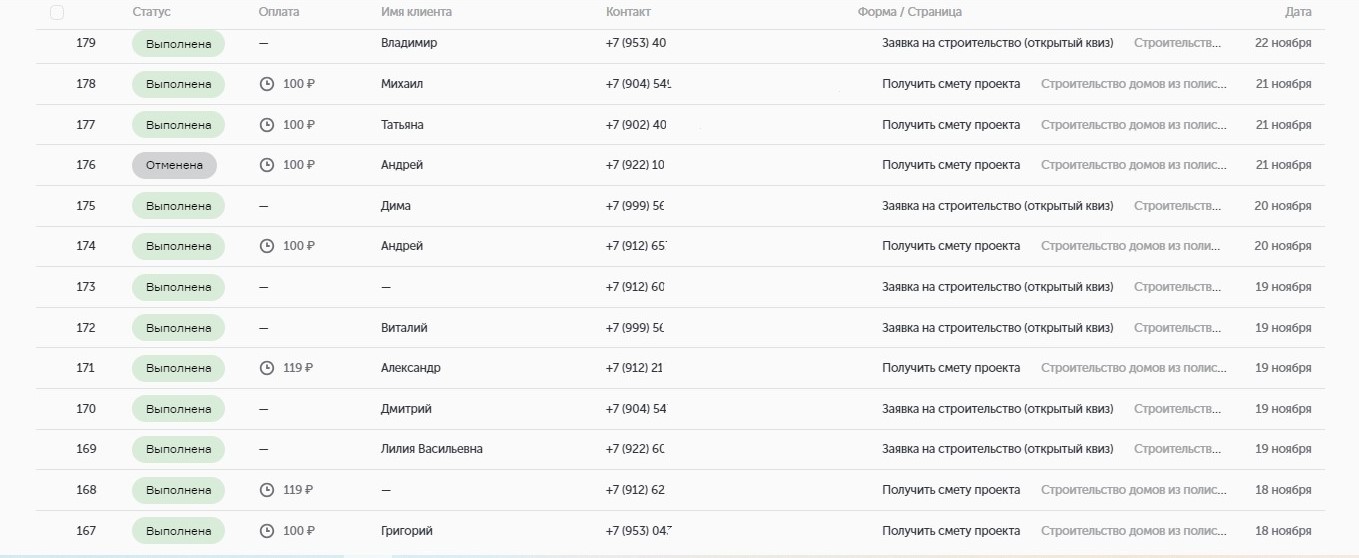Click the Оплата column header
Image resolution: width=1359 pixels, height=558 pixels.
click(x=278, y=12)
